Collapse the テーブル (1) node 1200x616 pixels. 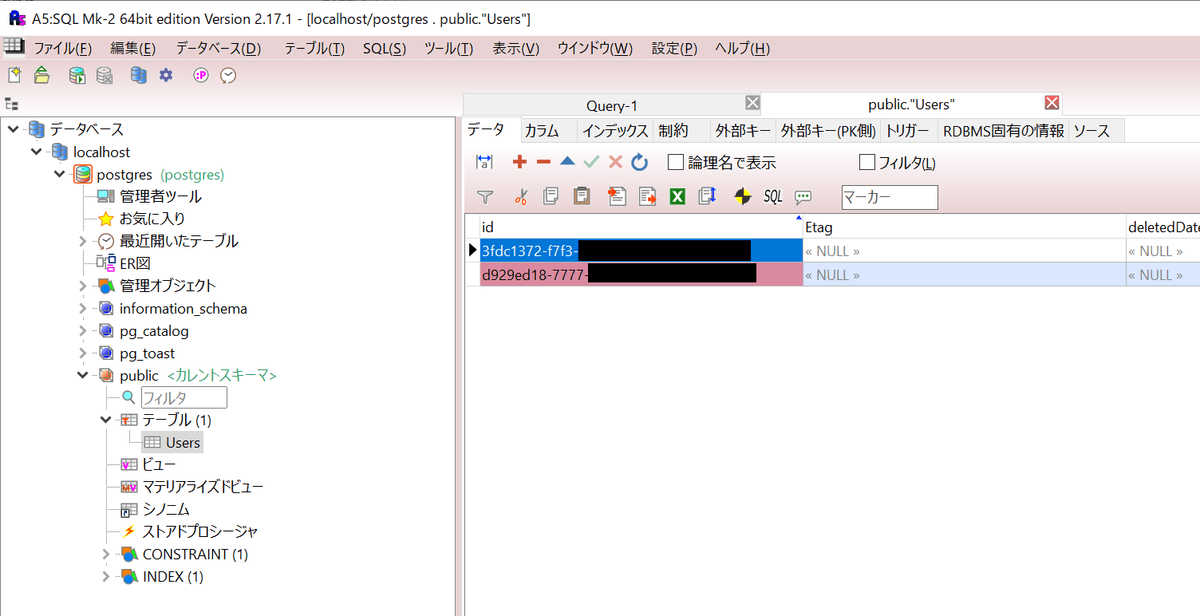(106, 420)
